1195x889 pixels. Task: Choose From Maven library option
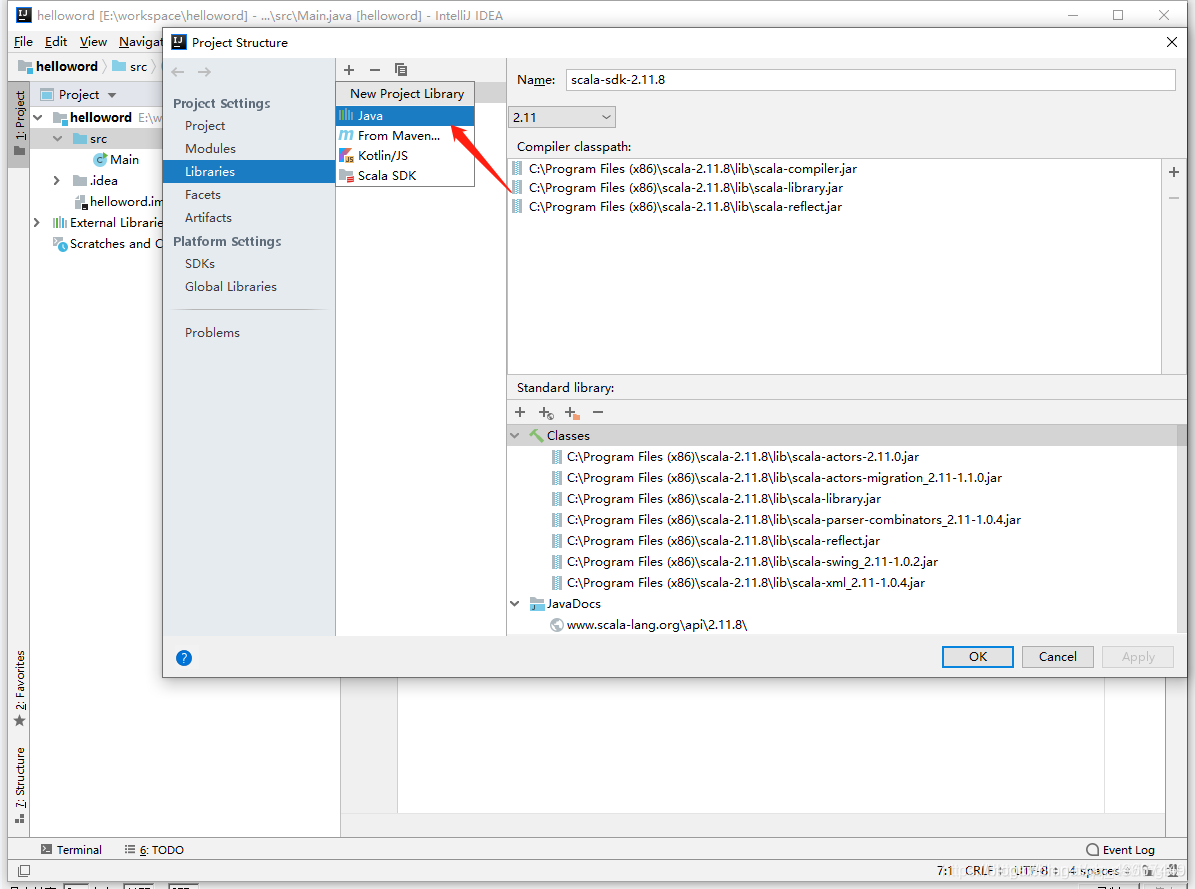[x=395, y=135]
